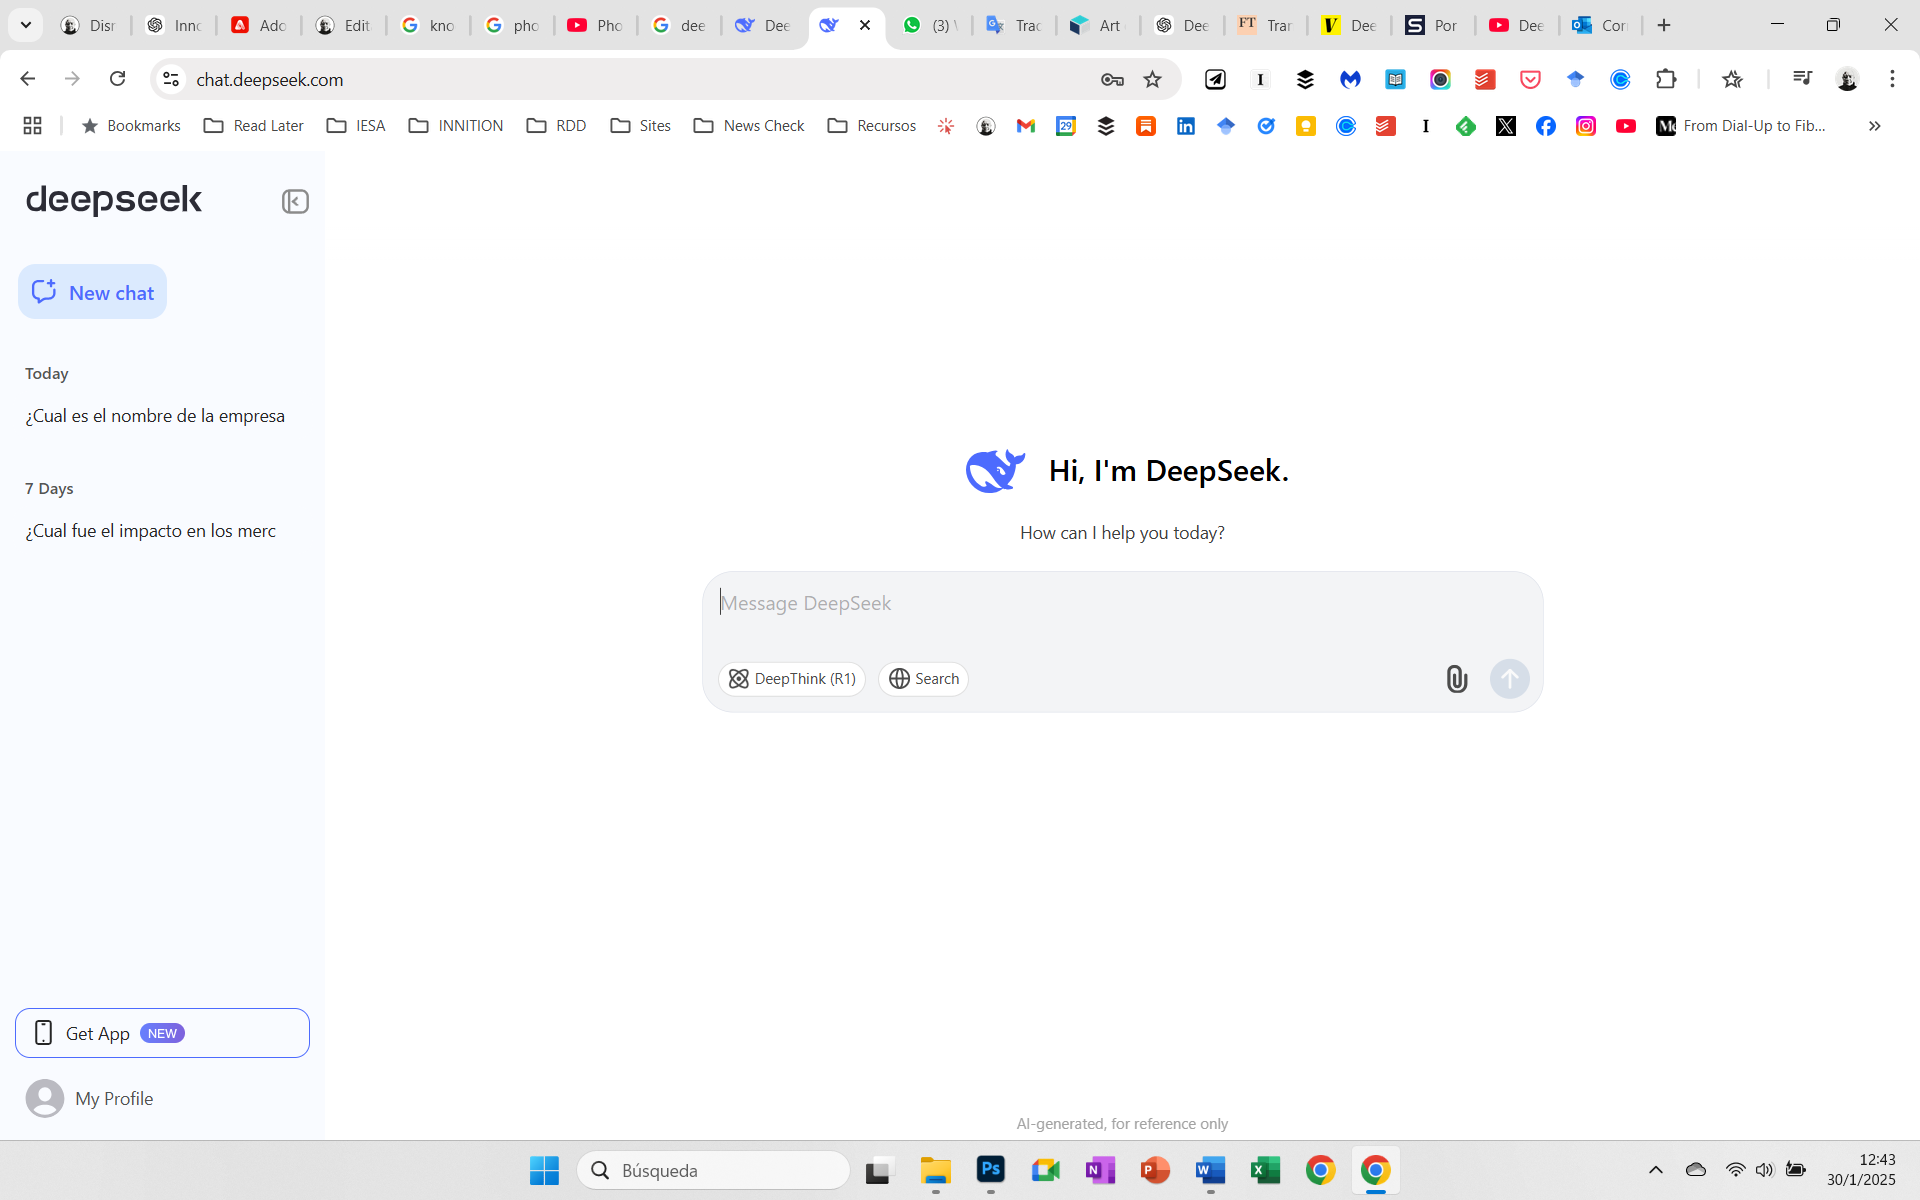This screenshot has height=1200, width=1920.
Task: Switch to the 'Disr' browser tab
Action: [x=88, y=25]
